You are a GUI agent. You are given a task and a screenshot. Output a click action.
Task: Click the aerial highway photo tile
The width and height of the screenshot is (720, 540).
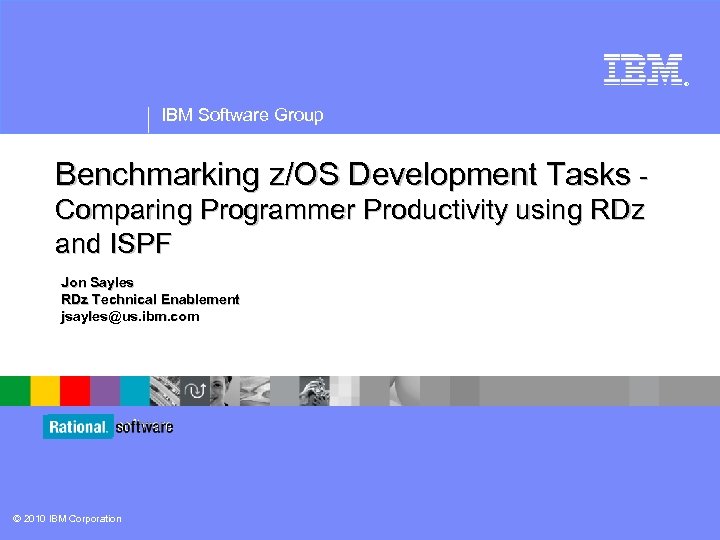(165, 391)
